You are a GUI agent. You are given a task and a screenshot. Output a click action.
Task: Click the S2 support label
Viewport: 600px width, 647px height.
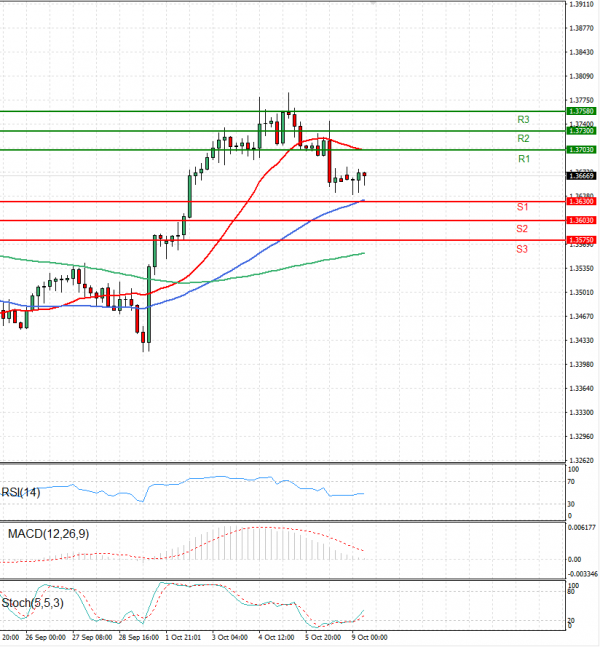tap(522, 229)
